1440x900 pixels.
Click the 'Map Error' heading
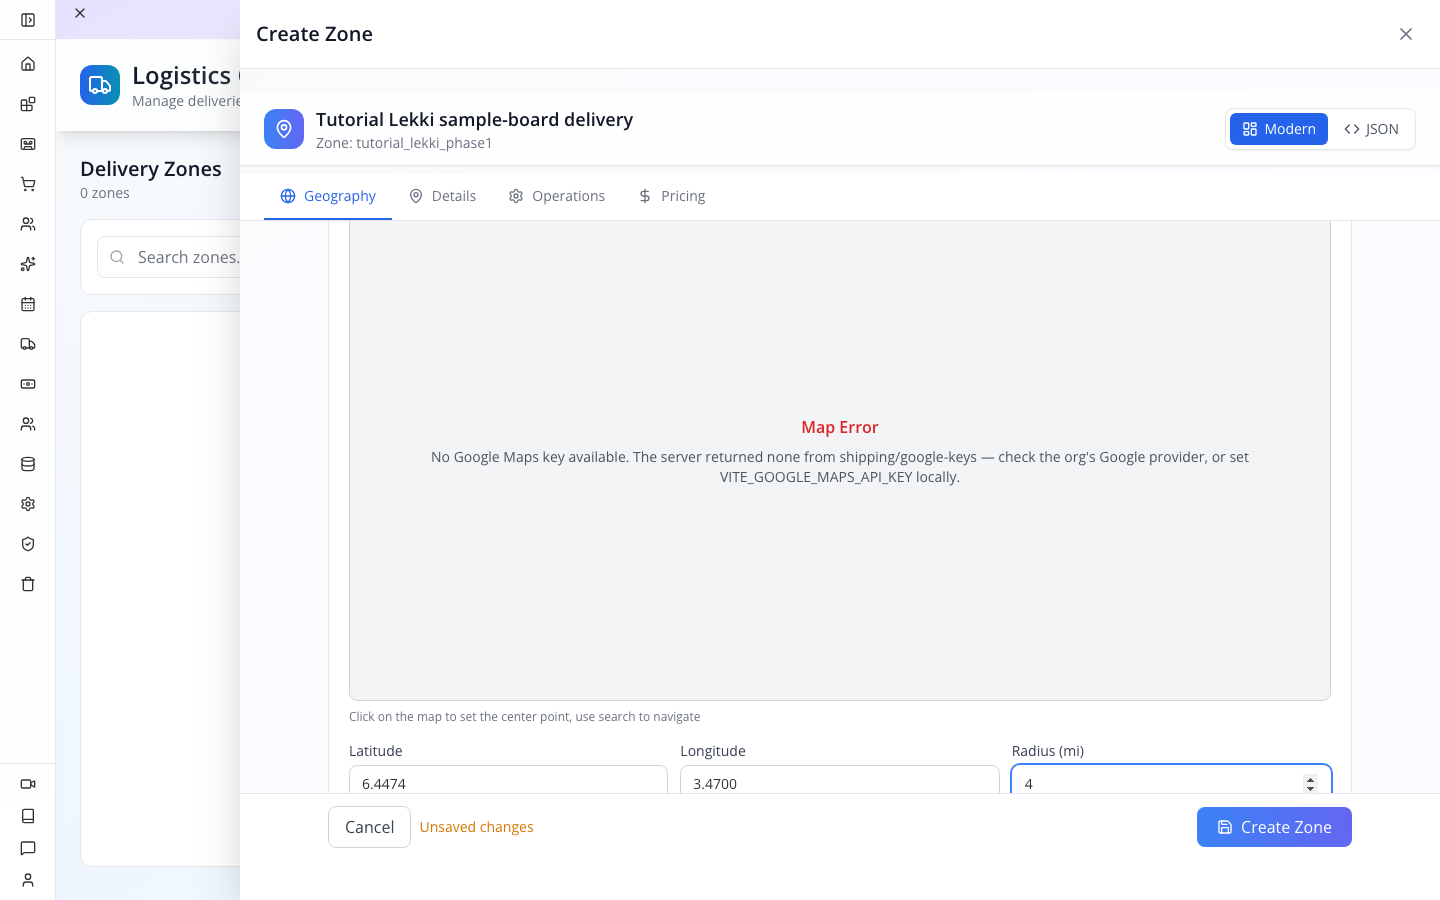[840, 427]
